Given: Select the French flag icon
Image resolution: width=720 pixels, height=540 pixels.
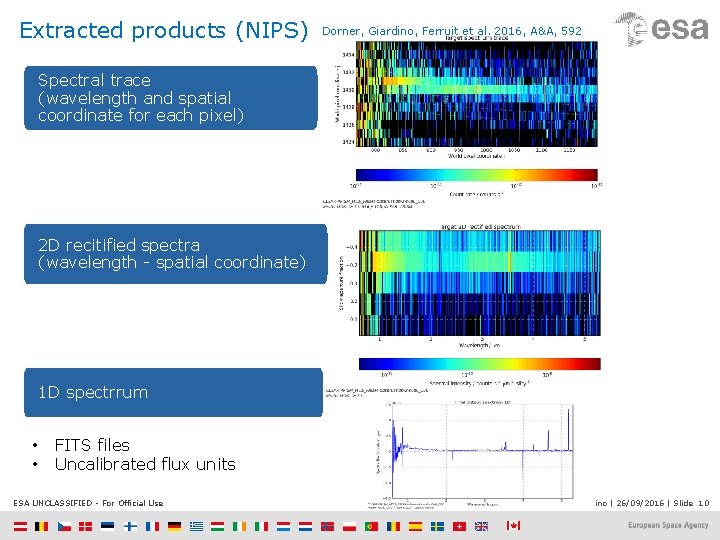Looking at the screenshot, I should click(152, 526).
